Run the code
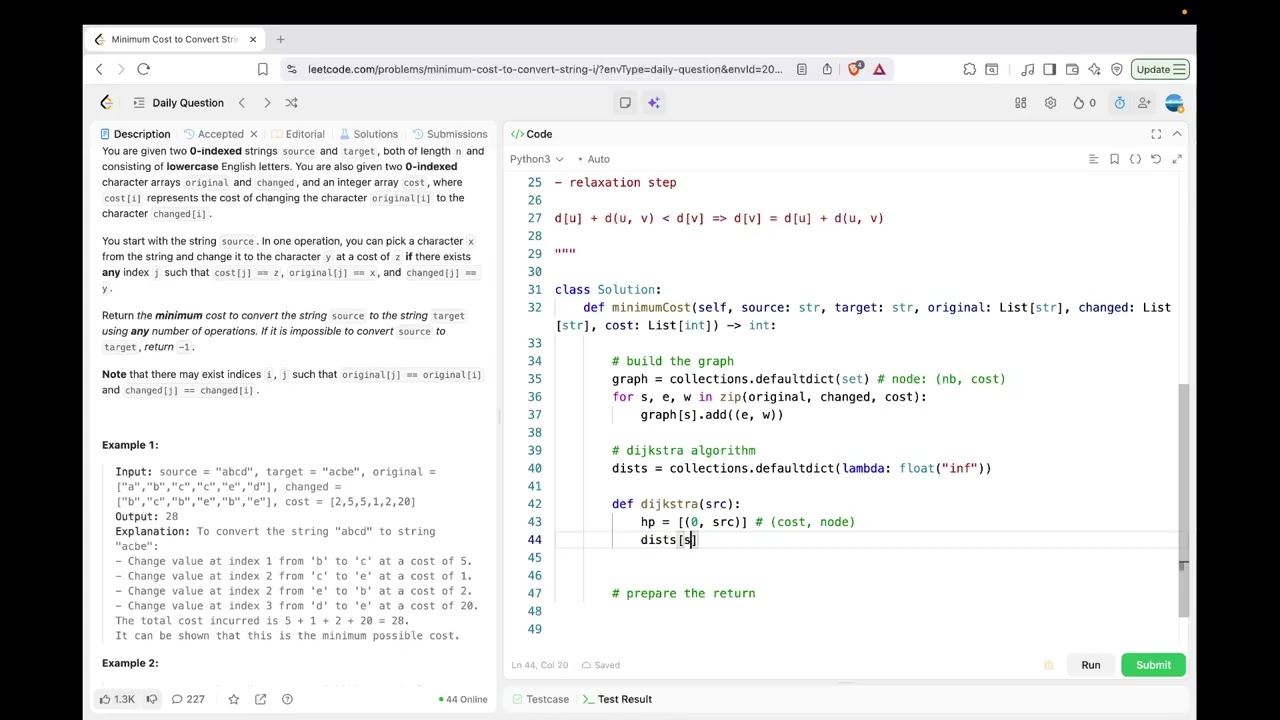This screenshot has width=1280, height=720. click(x=1090, y=665)
